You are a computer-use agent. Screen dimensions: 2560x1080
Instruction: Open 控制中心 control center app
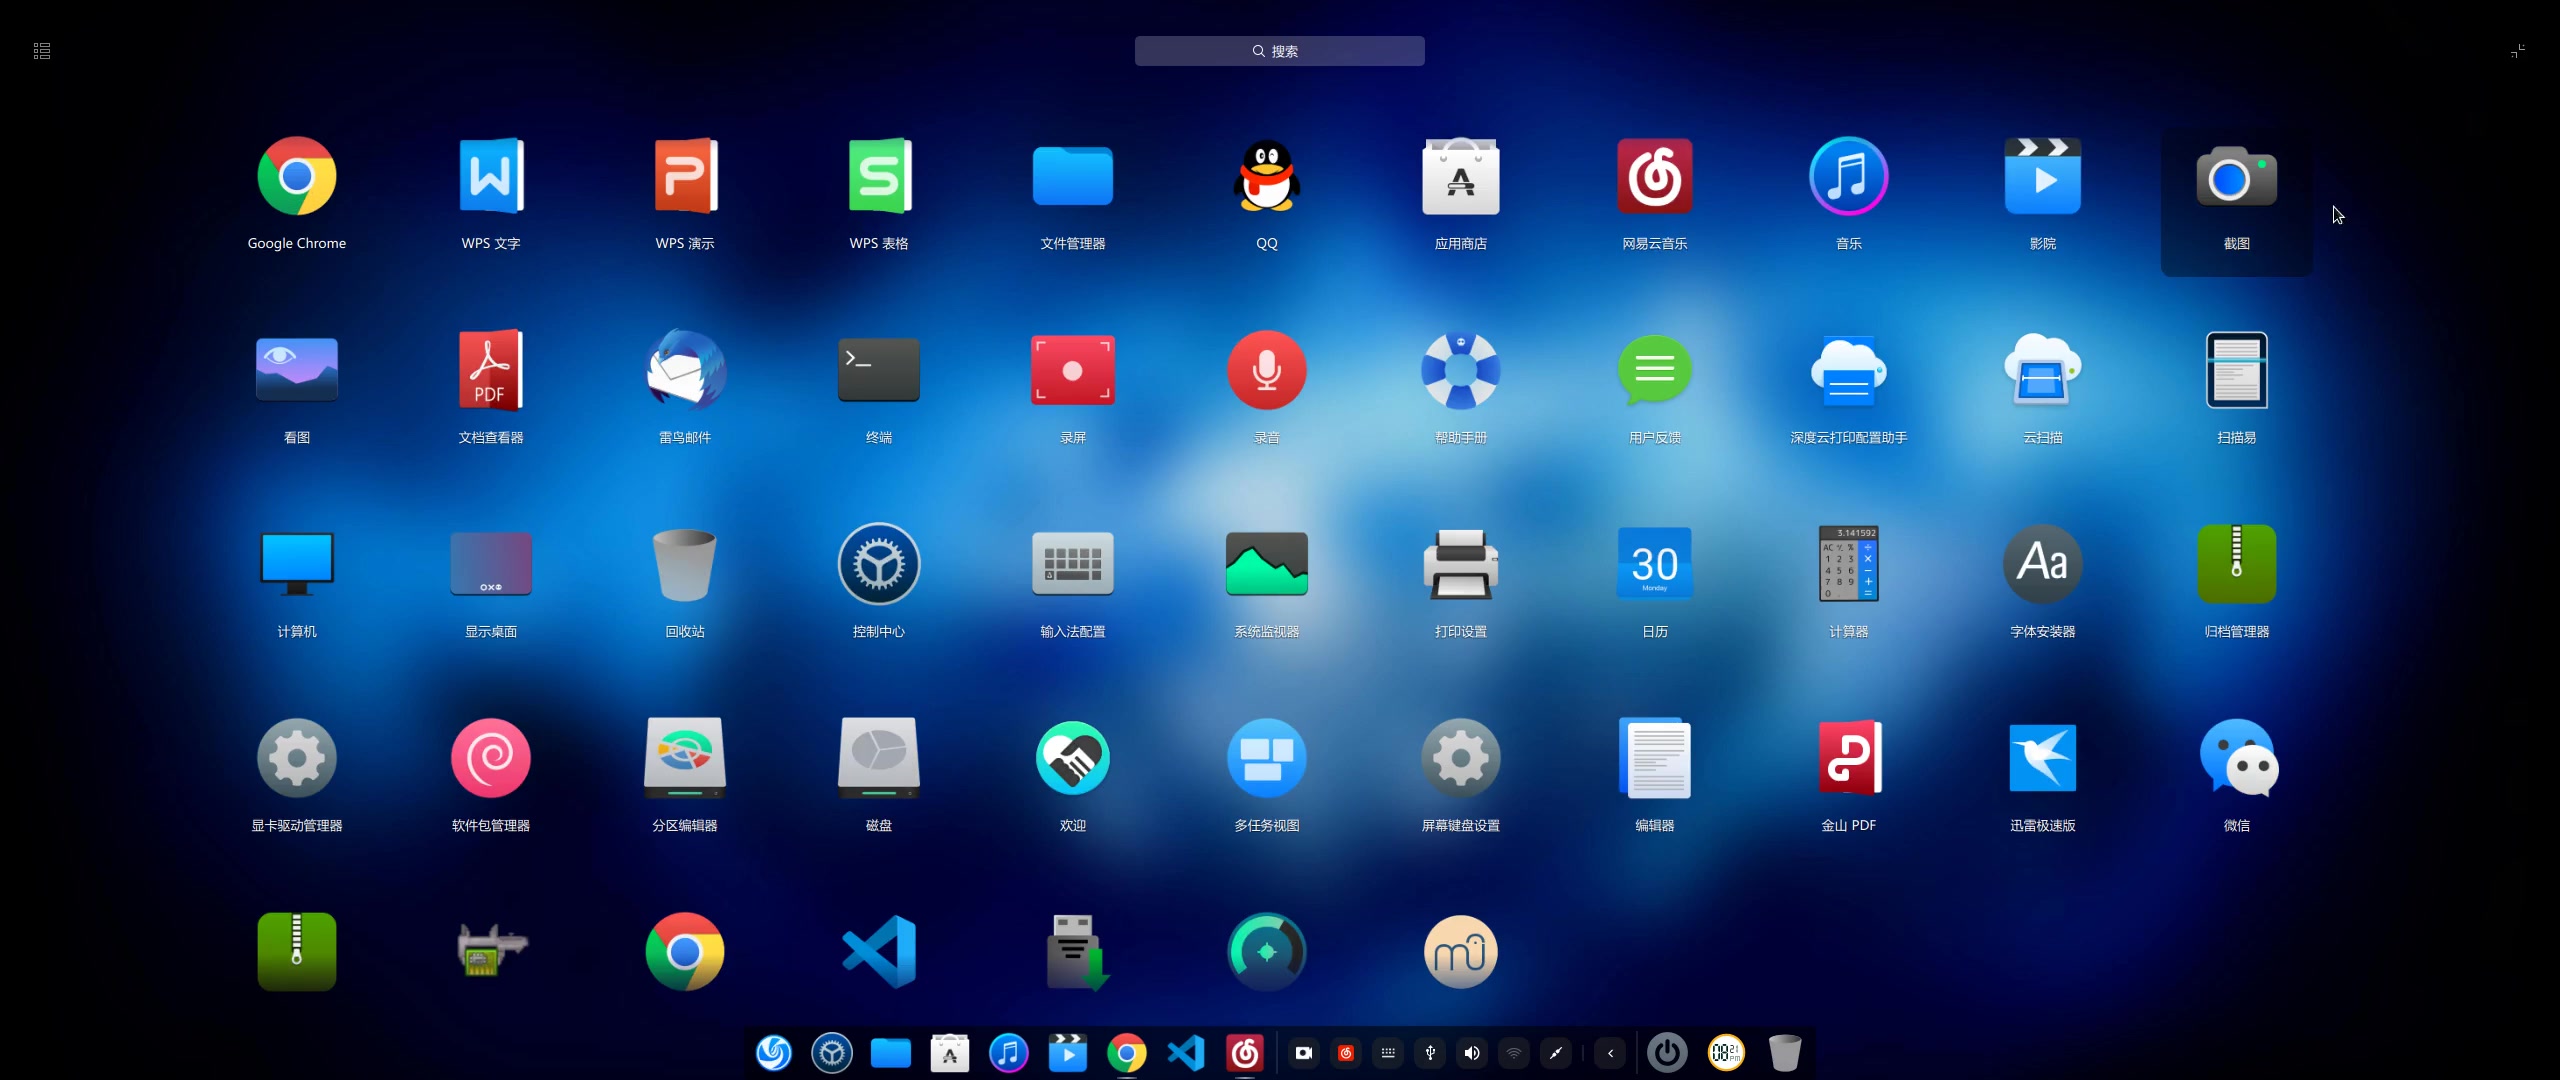(x=878, y=565)
